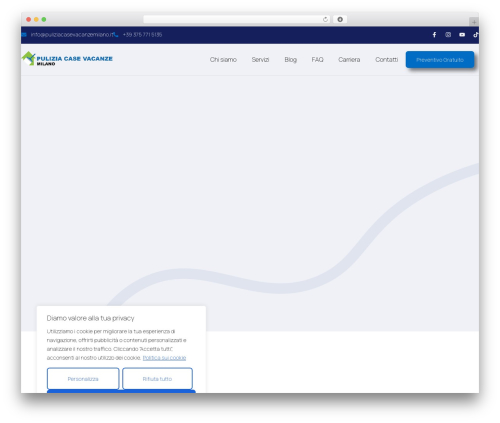This screenshot has height=423, width=500.
Task: Click the browser extension icon beside address bar
Action: tap(340, 20)
